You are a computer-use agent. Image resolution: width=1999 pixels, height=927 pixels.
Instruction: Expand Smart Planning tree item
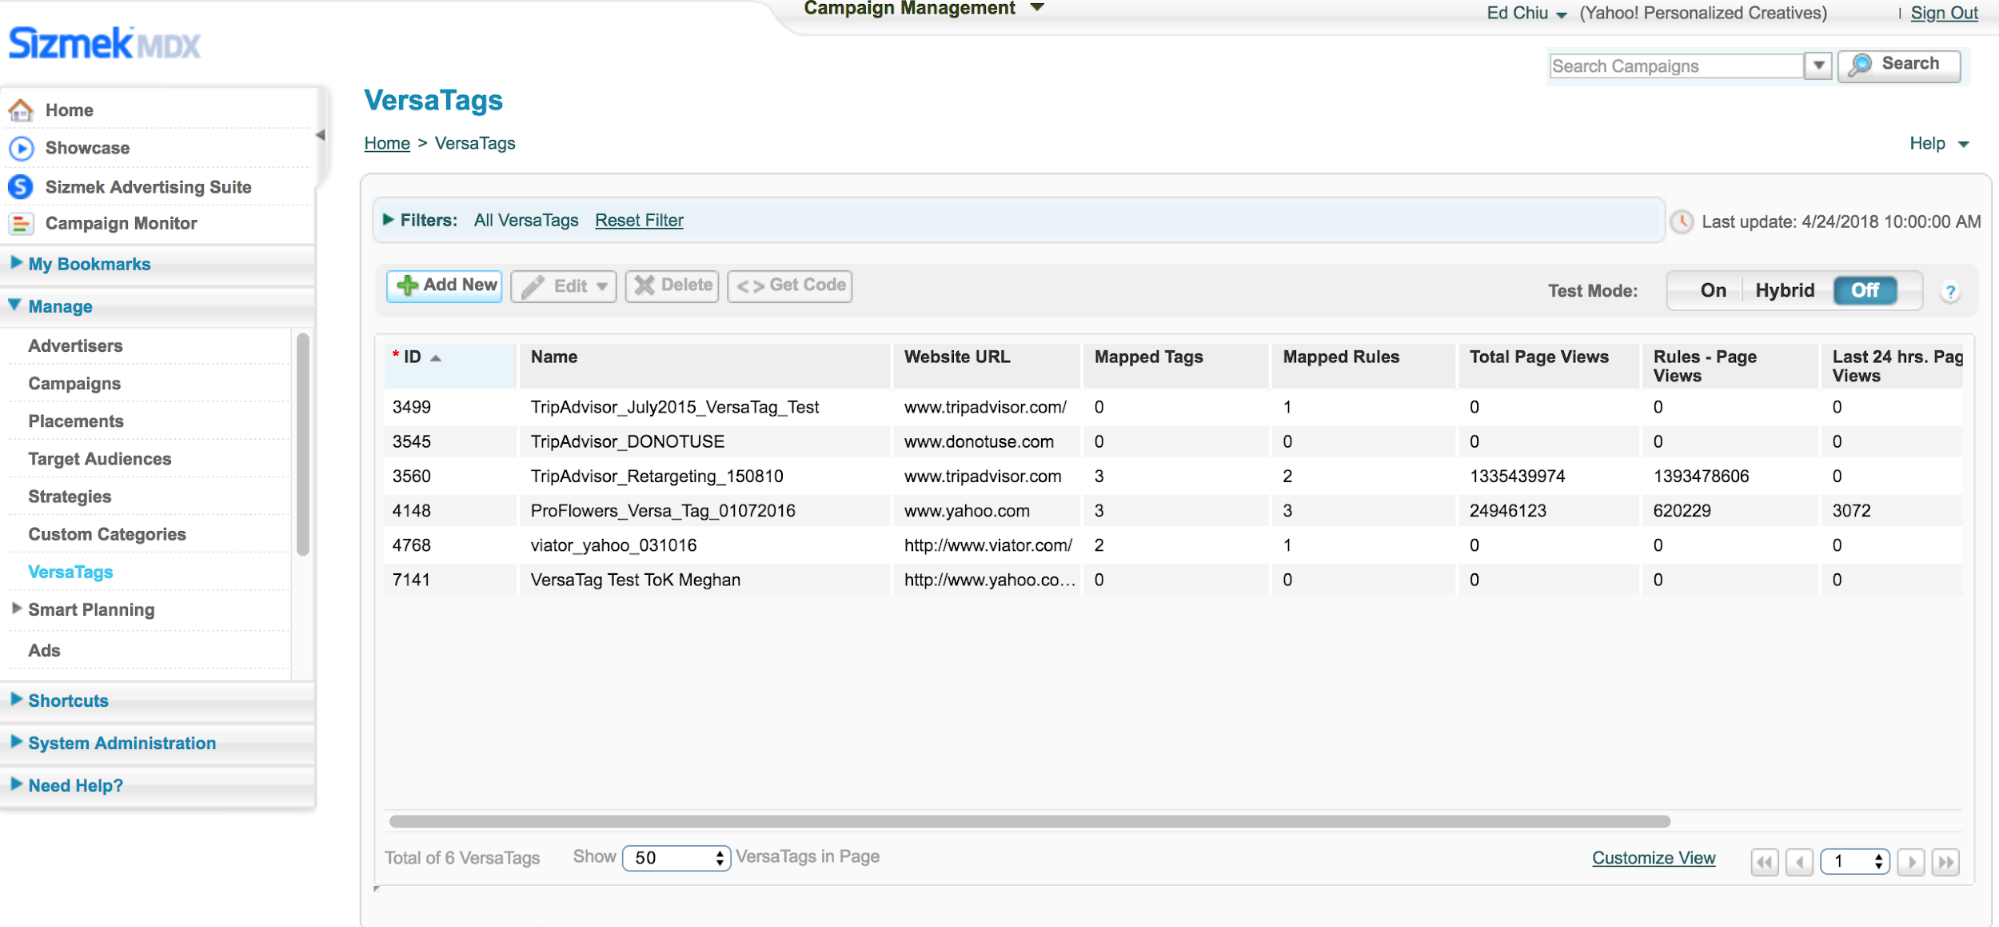(x=17, y=609)
